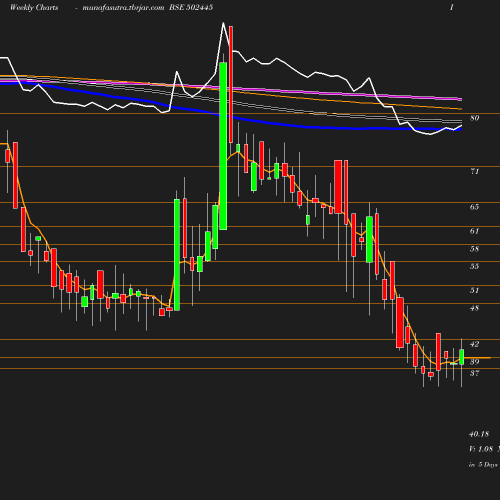Select the 51 price axis label
This screenshot has height=500, width=500.
[474, 290]
